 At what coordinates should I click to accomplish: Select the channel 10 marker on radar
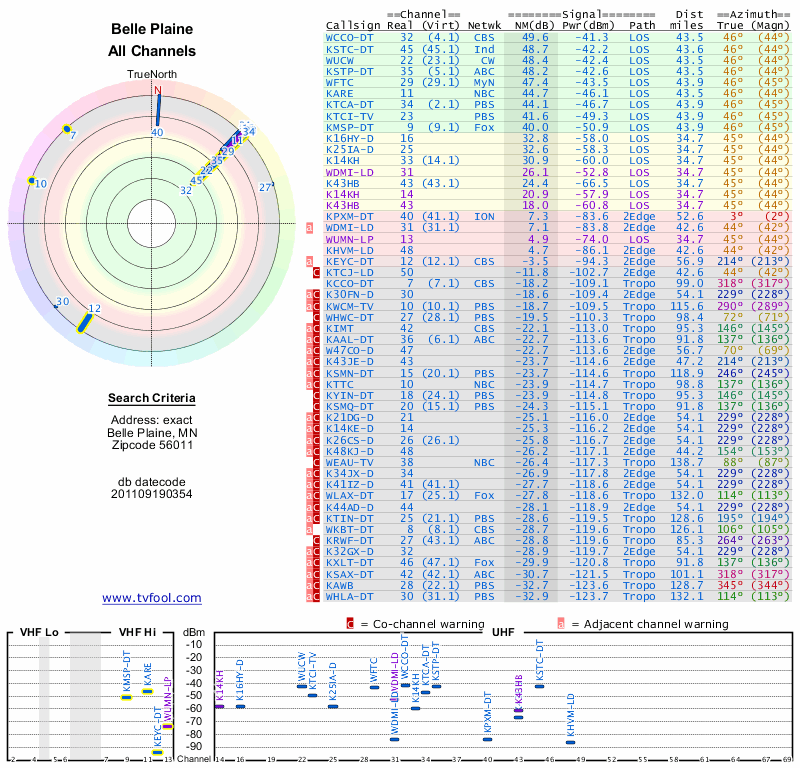29,182
